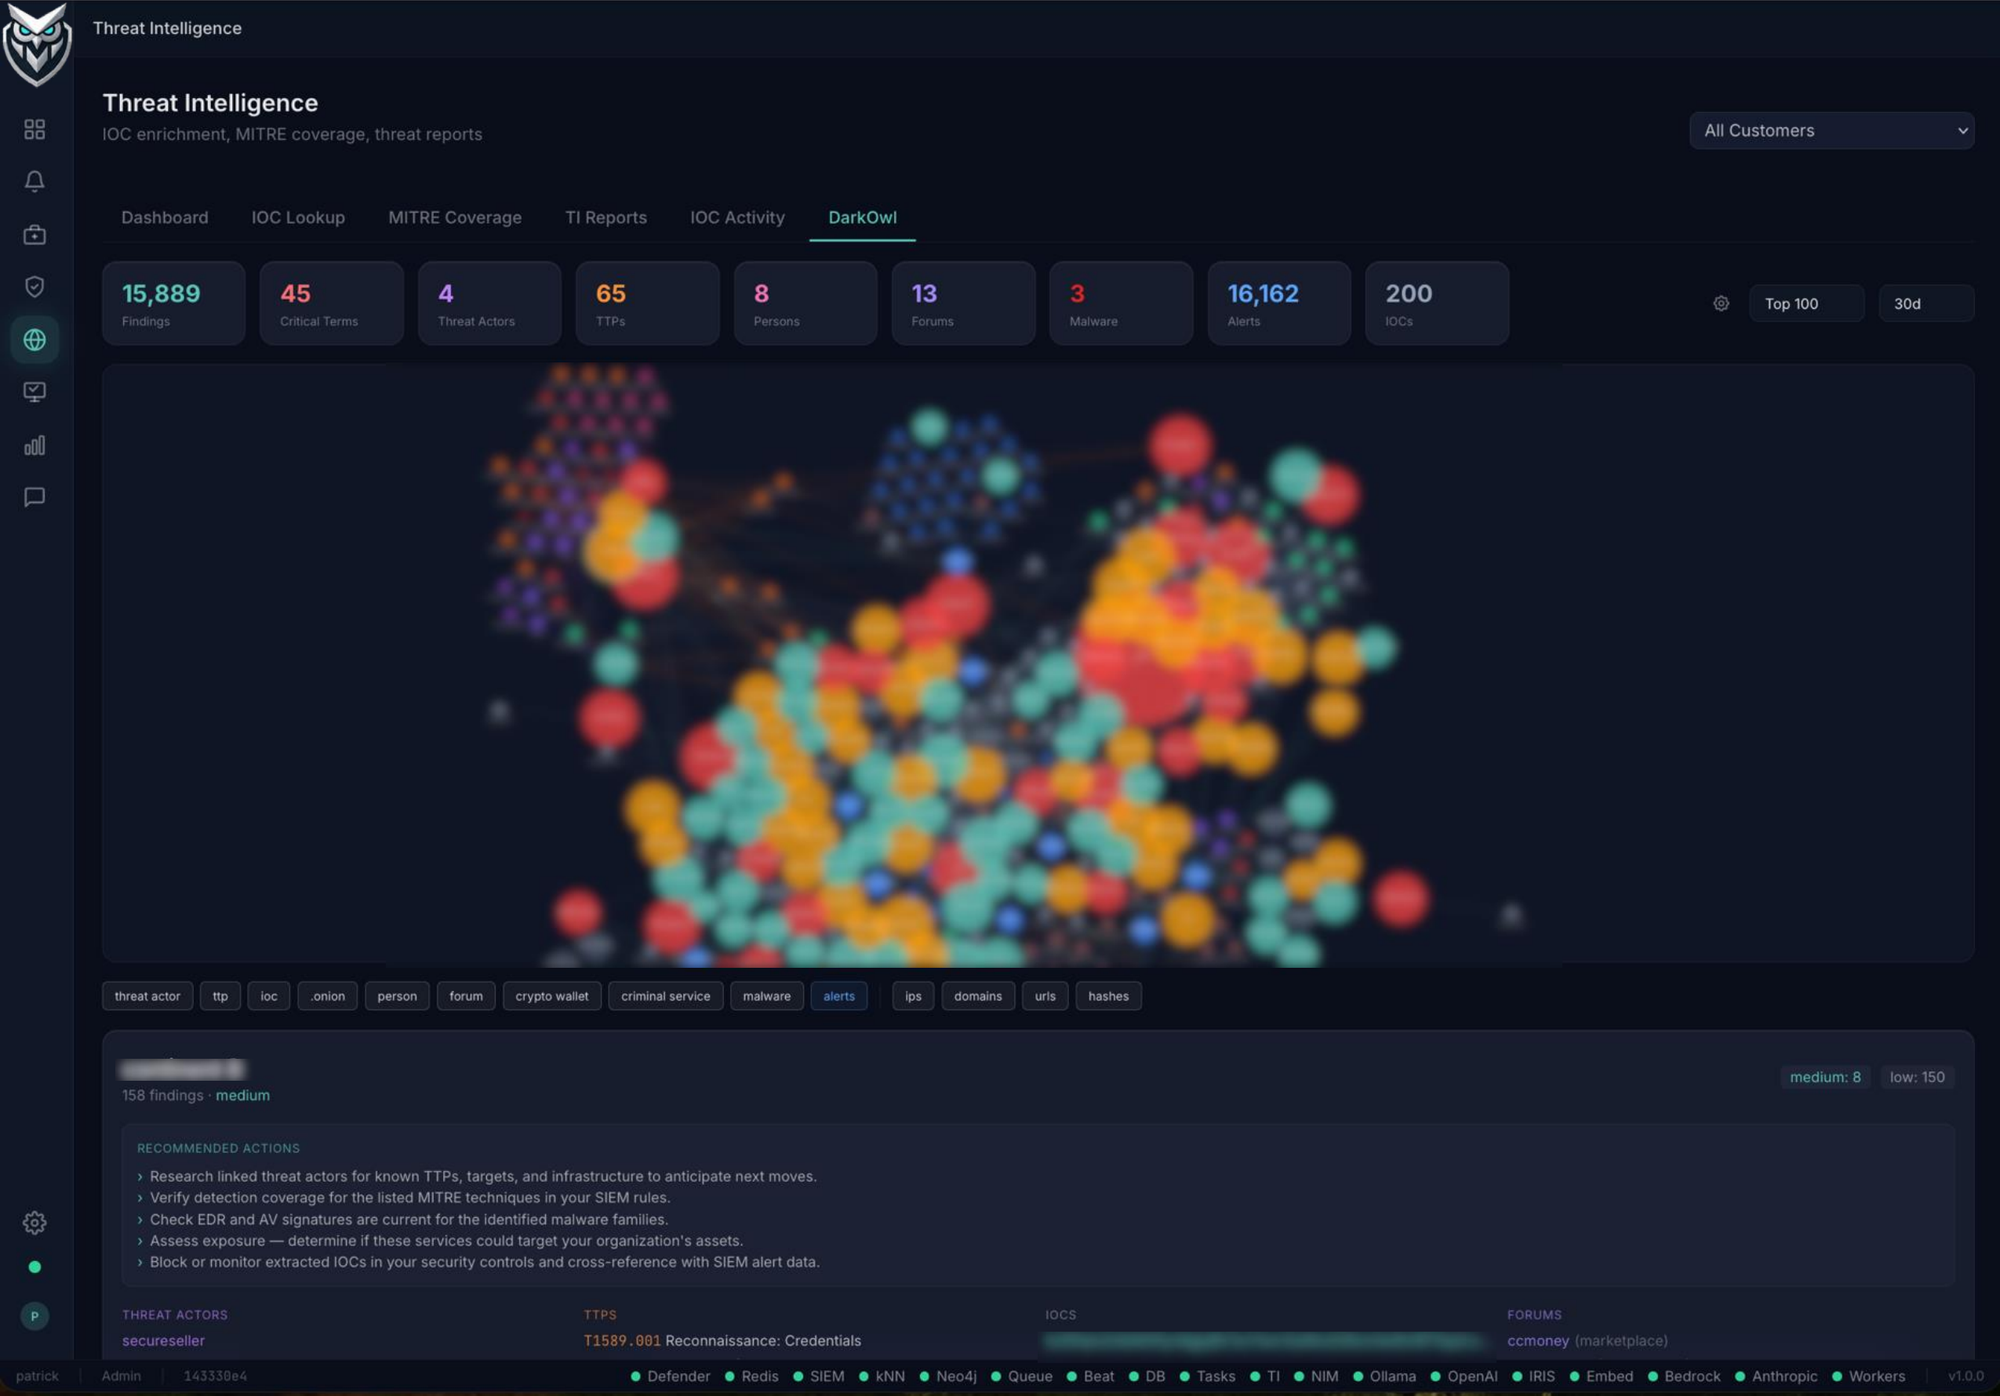
Task: Click the 45 Critical Terms card
Action: pos(331,303)
